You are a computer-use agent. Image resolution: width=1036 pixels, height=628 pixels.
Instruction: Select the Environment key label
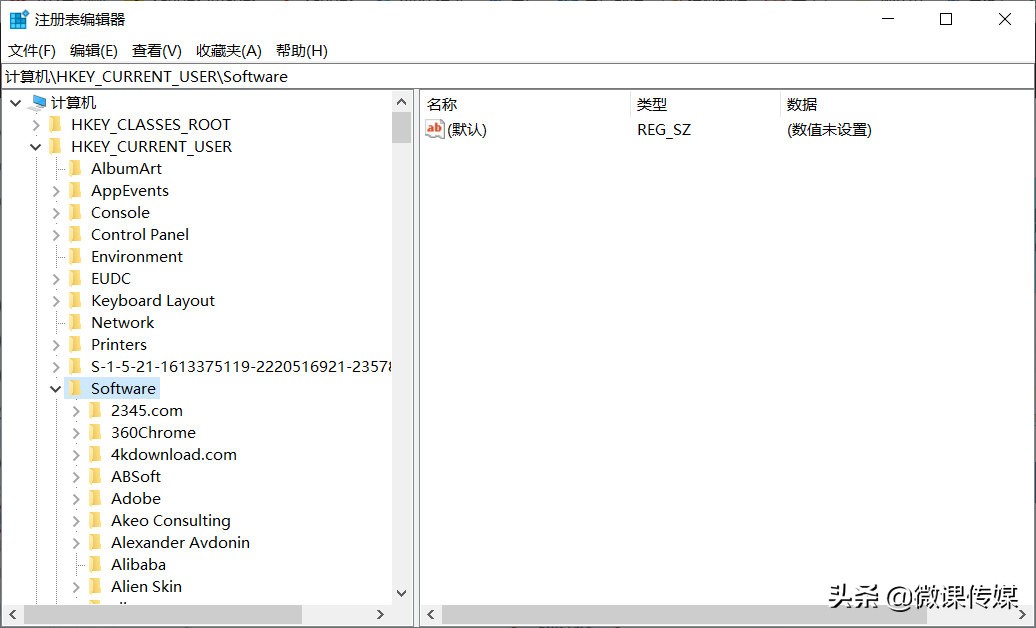click(x=137, y=256)
